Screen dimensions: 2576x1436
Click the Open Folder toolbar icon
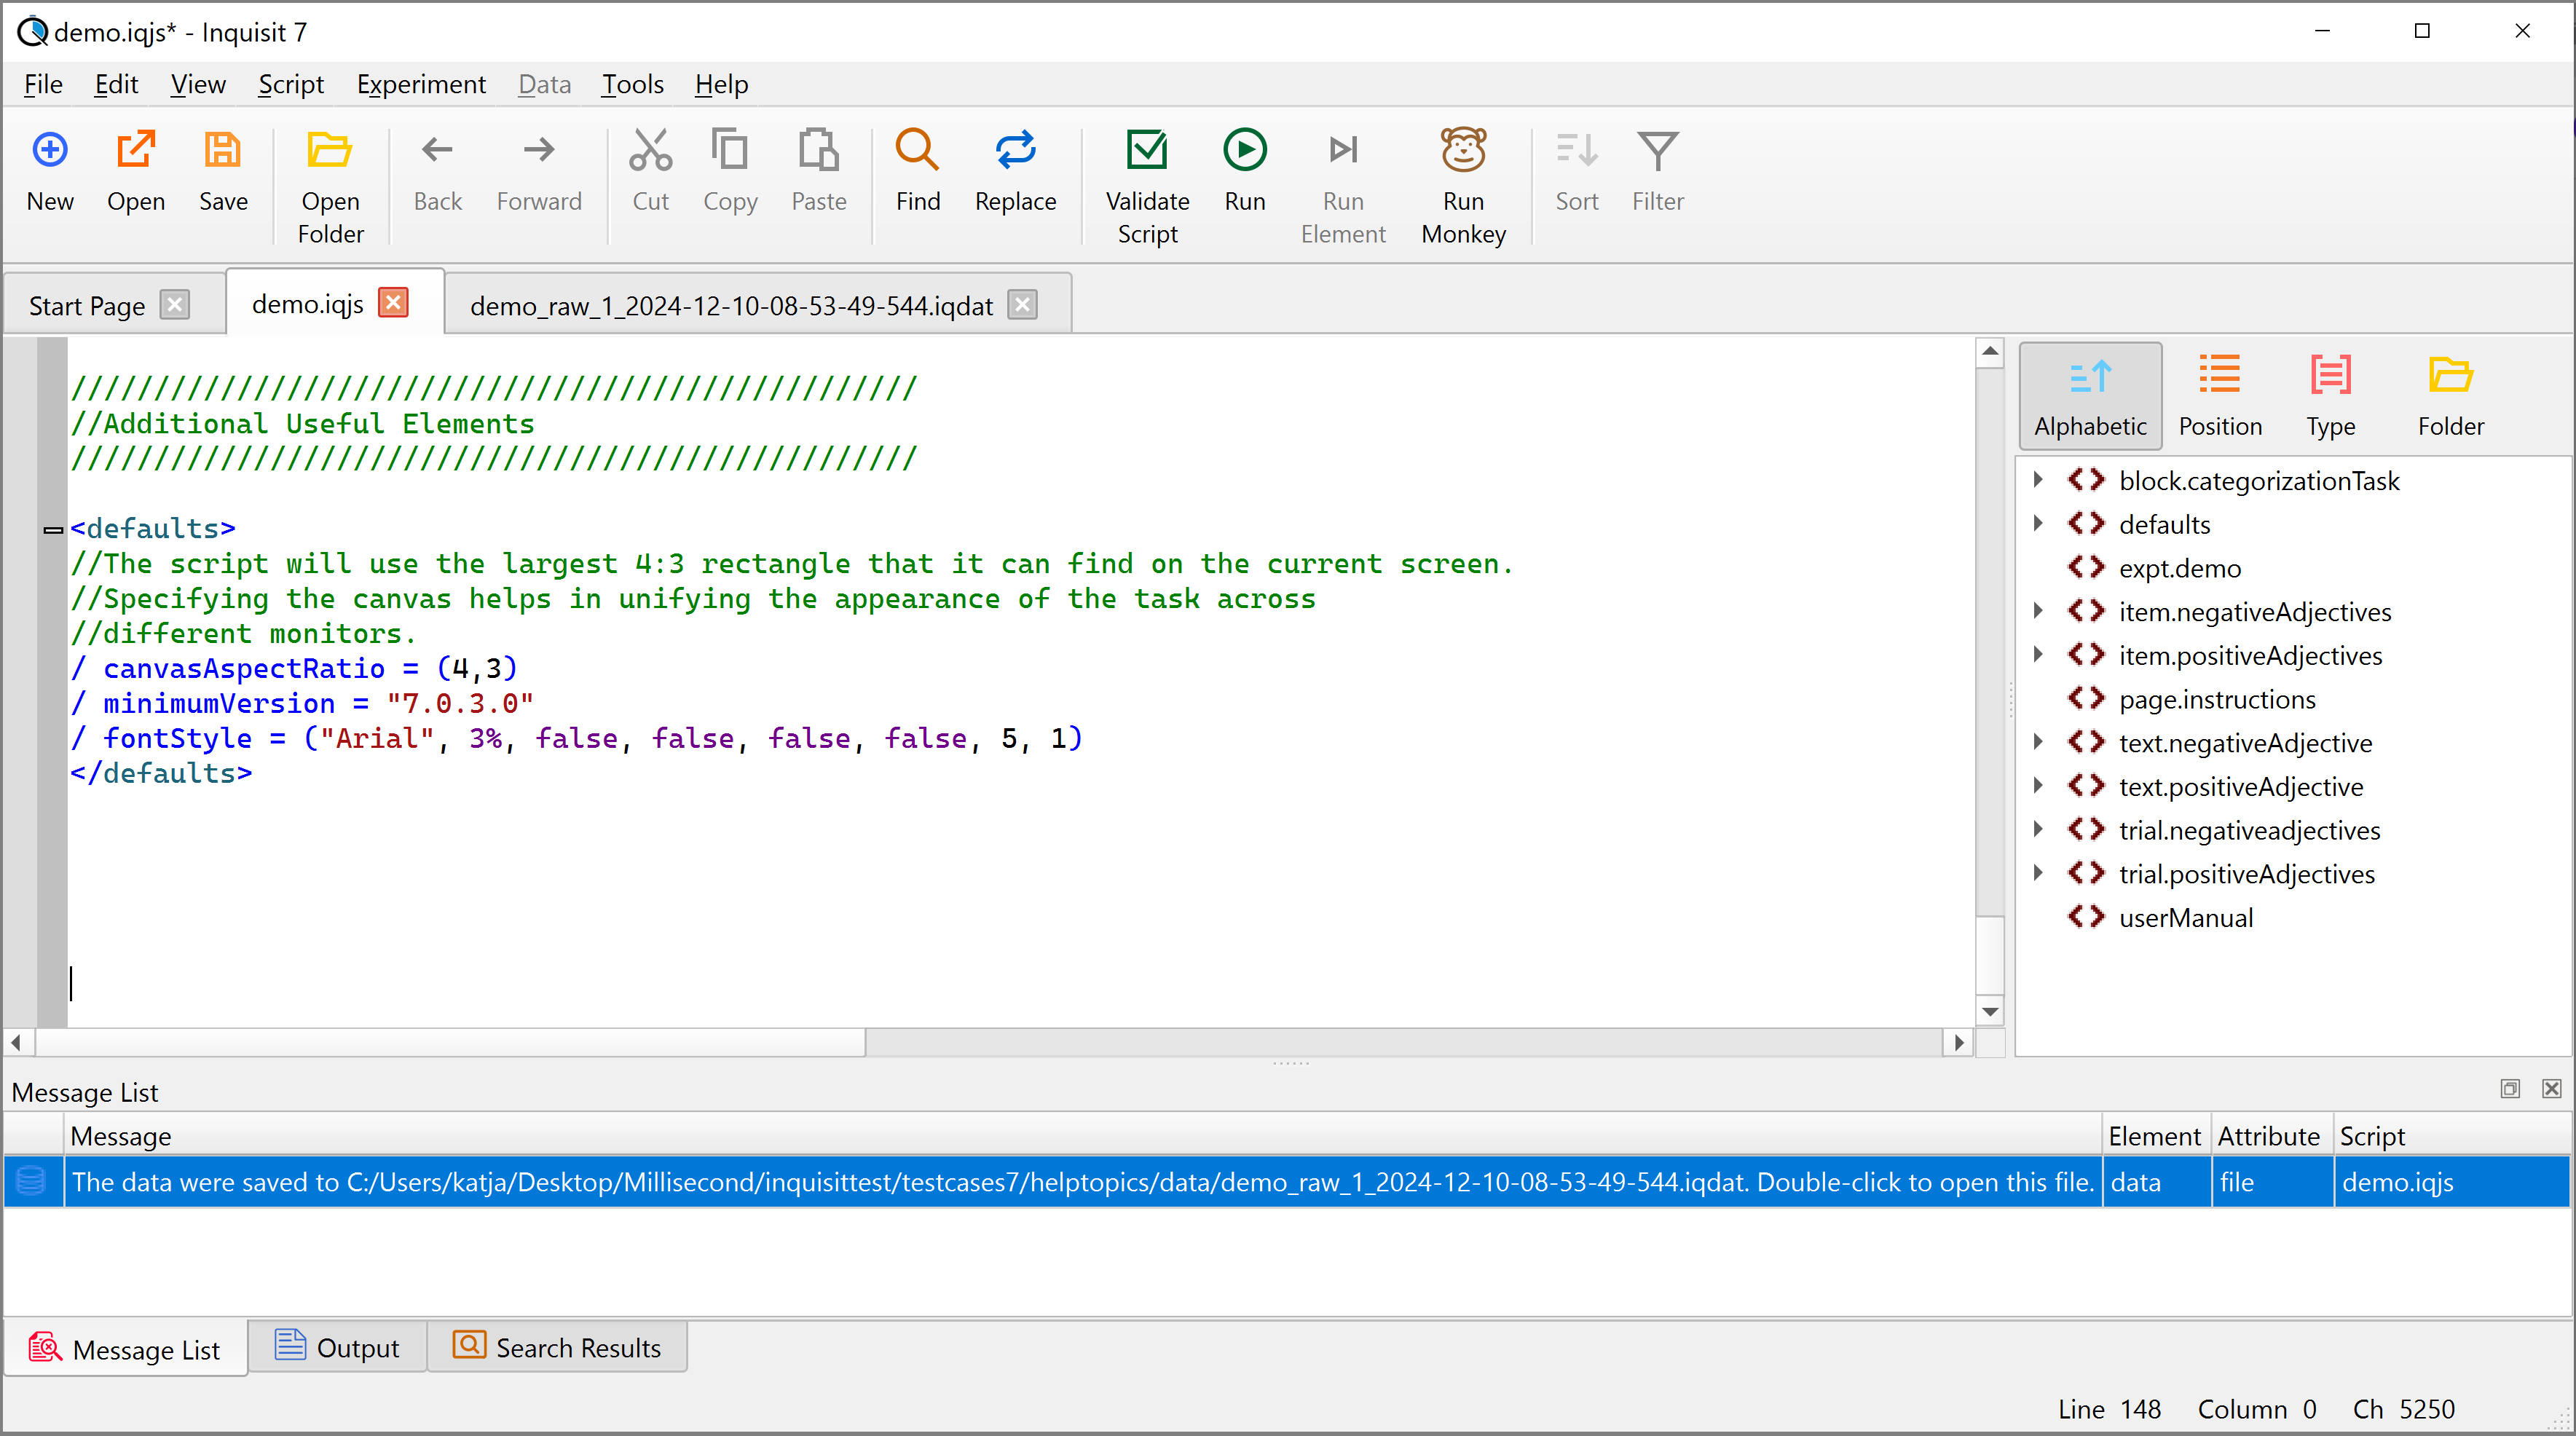click(330, 186)
